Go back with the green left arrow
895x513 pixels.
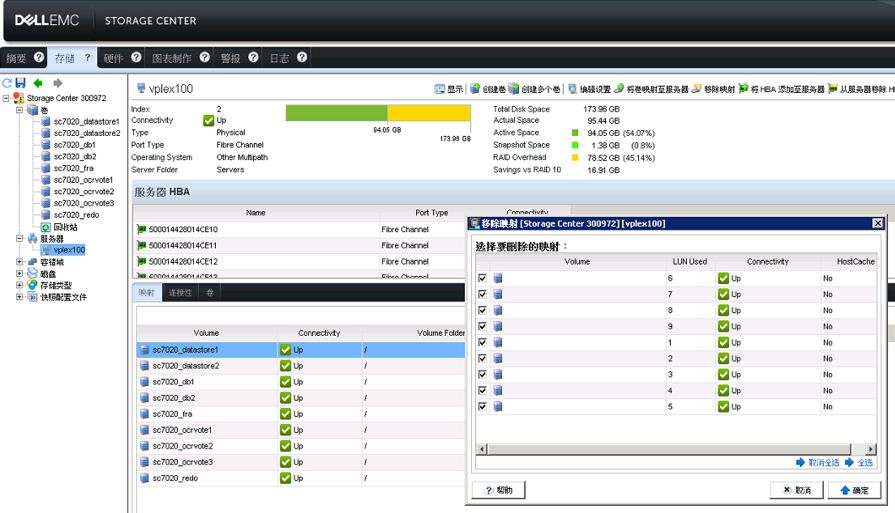(x=38, y=83)
